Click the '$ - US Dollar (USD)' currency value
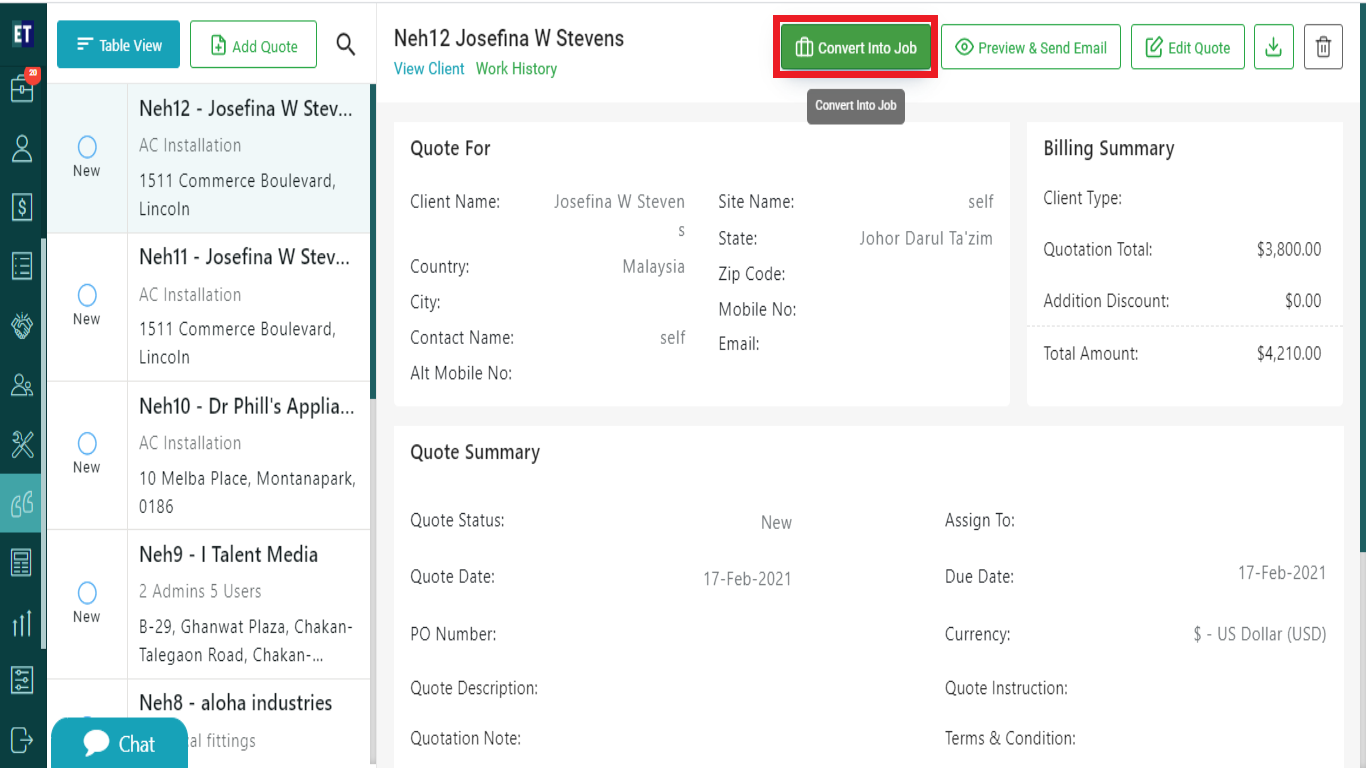 [x=1260, y=635]
